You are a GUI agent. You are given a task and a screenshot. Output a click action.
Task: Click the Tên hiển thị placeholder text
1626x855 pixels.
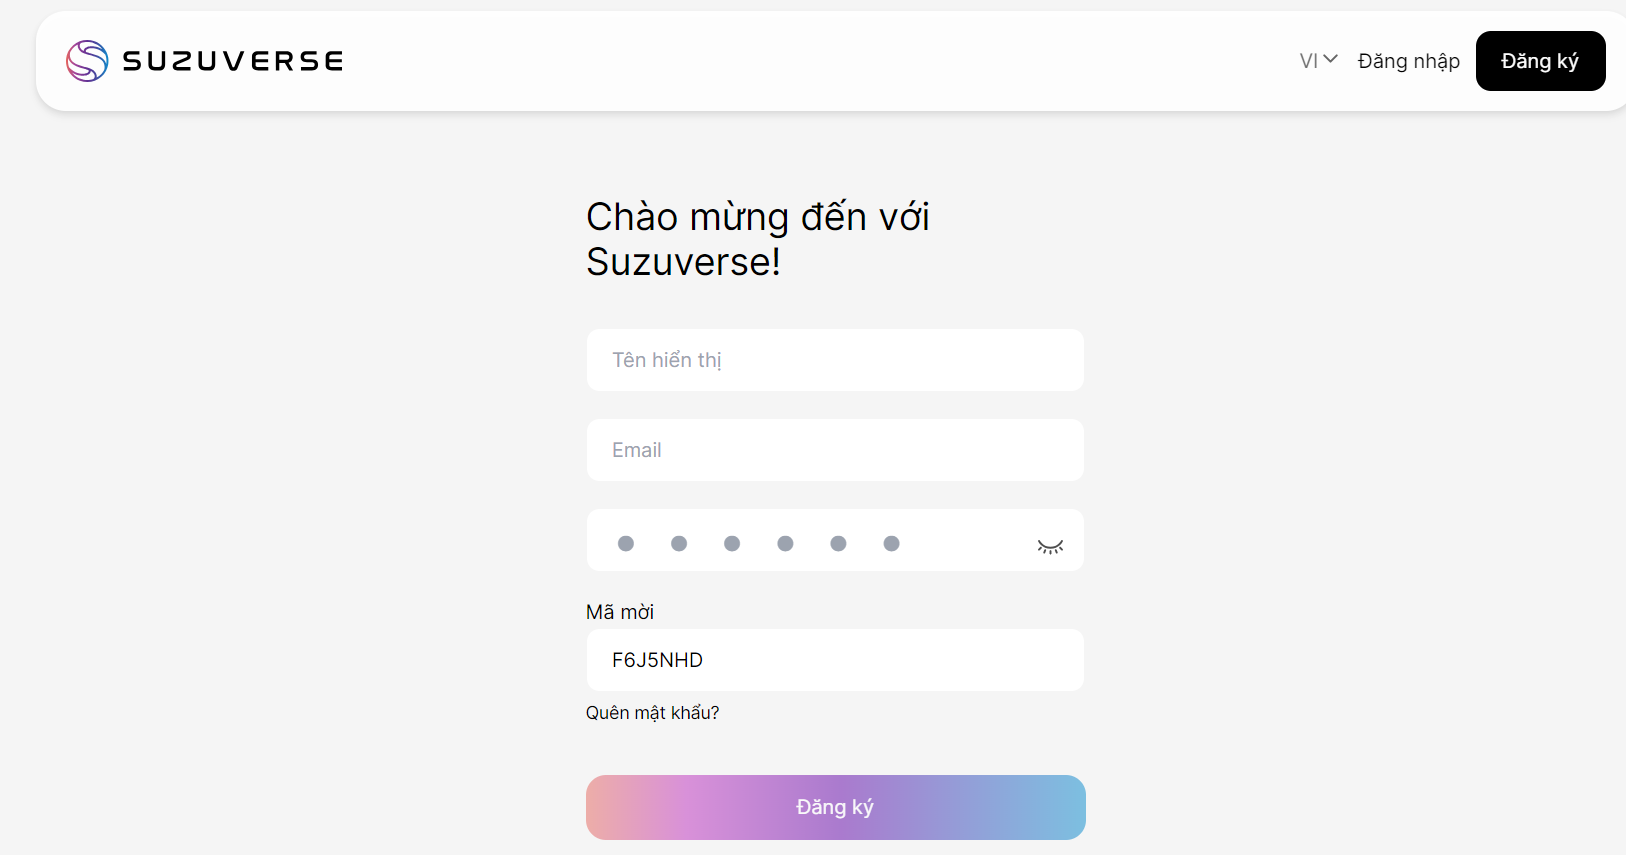point(666,360)
